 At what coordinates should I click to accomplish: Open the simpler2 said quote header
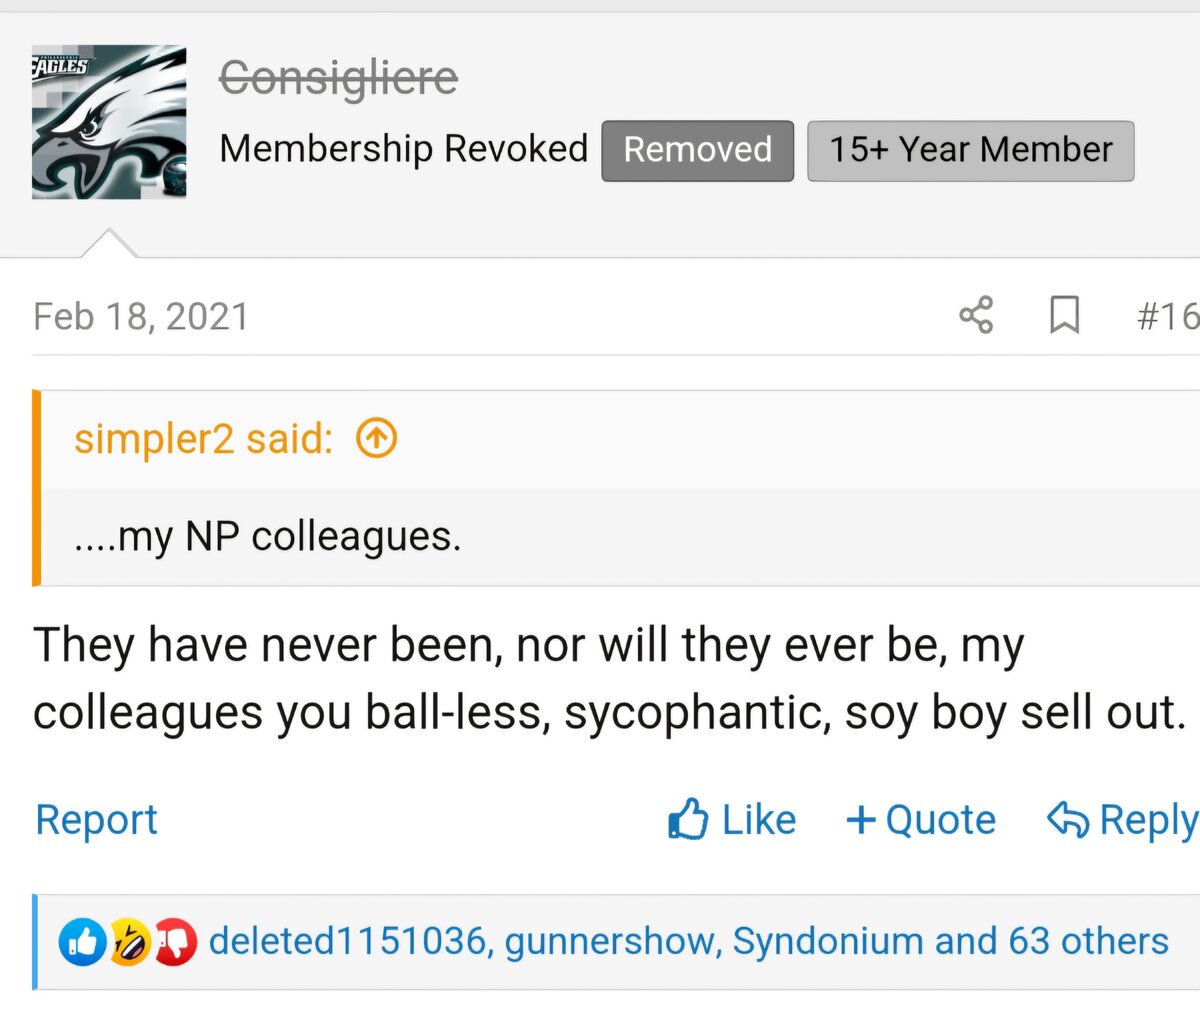point(203,439)
